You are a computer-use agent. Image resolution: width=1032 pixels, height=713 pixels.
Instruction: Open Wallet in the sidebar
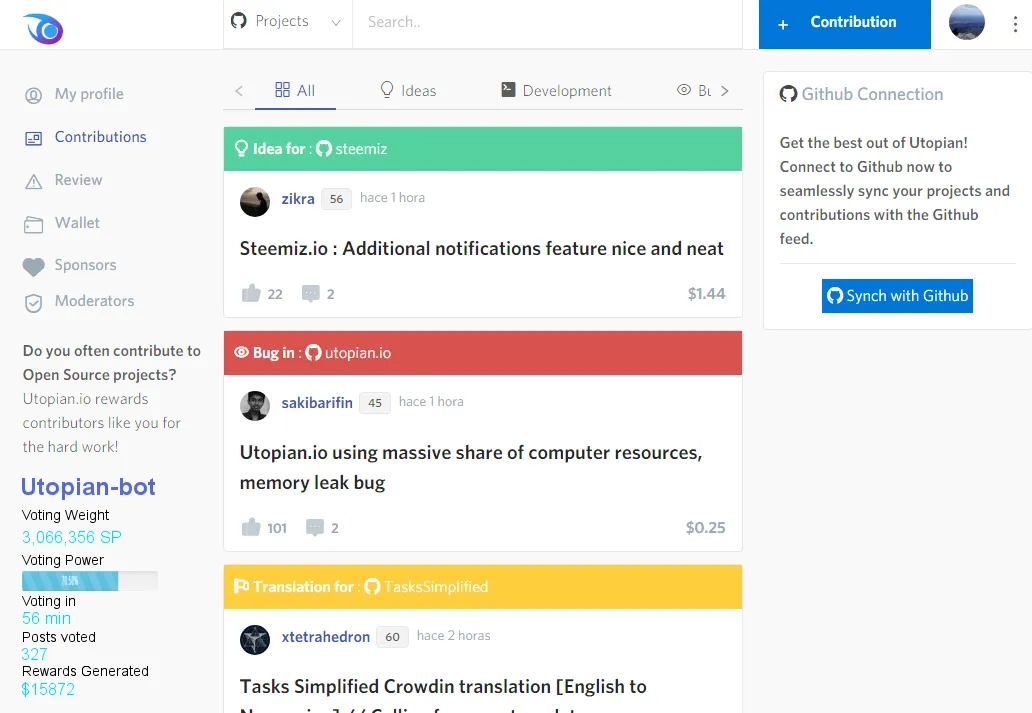62,223
